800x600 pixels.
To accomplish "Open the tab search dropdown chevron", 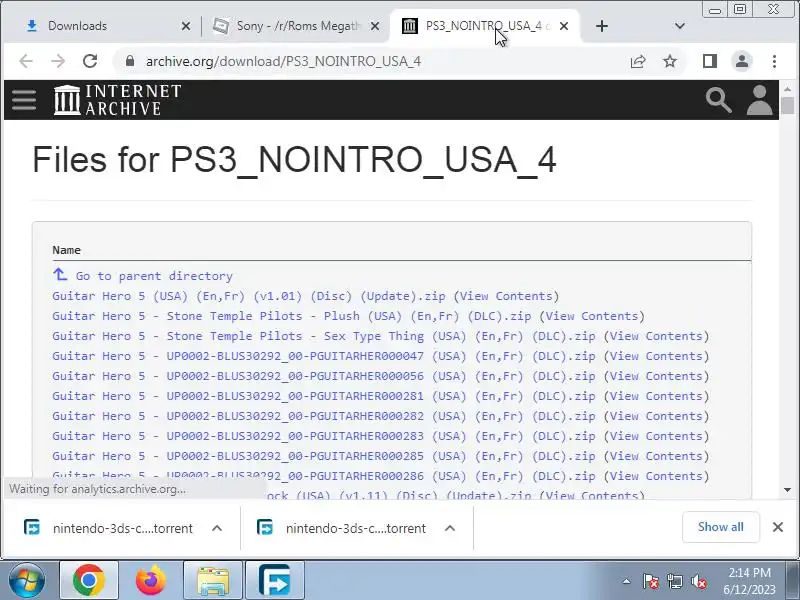I will (x=680, y=26).
